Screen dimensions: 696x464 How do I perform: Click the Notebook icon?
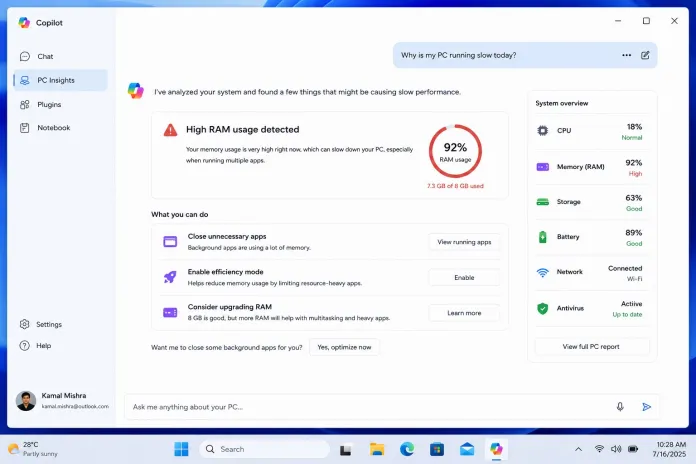(25, 128)
